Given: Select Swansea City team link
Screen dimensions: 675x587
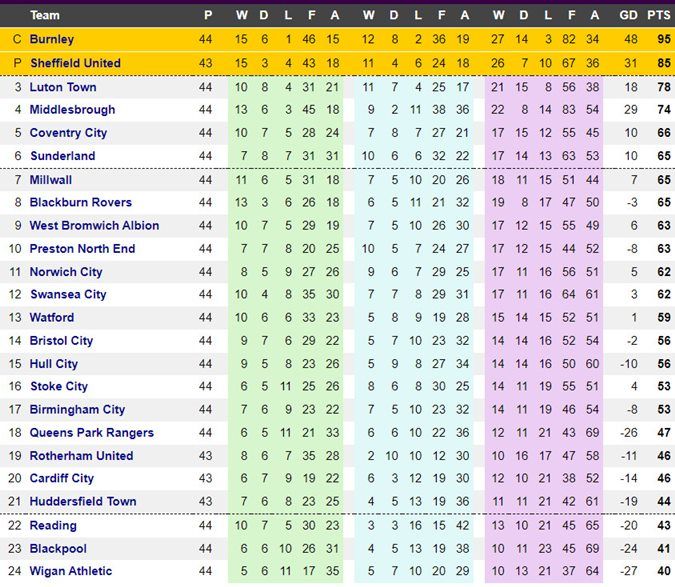Looking at the screenshot, I should click(x=68, y=294).
